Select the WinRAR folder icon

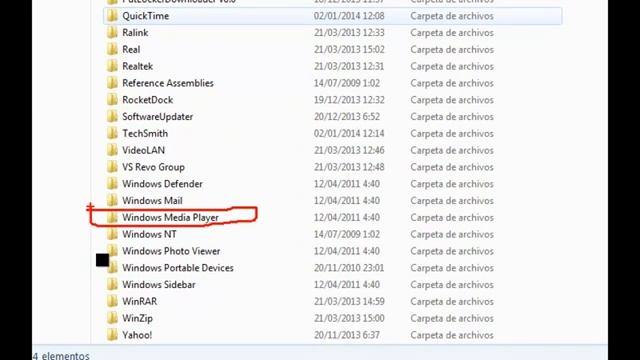(112, 301)
